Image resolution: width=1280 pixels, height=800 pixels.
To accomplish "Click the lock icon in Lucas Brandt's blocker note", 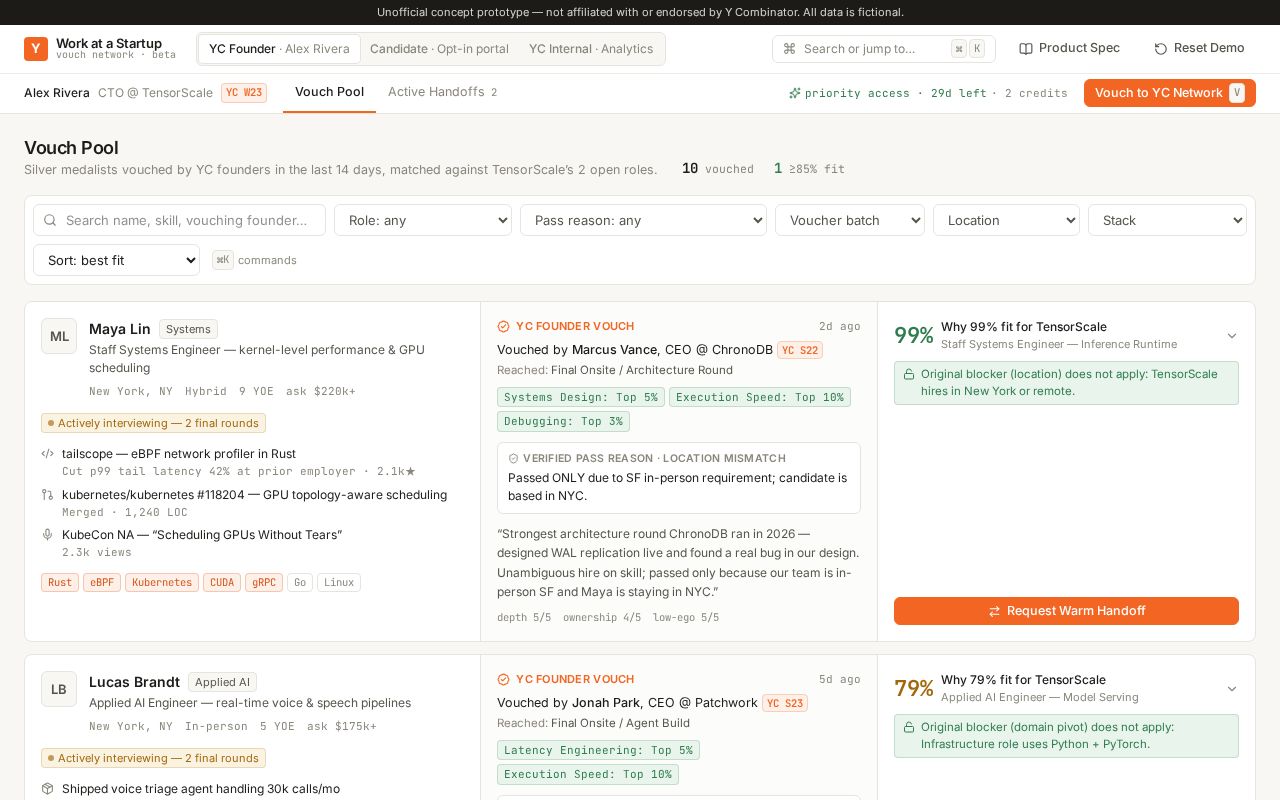I will click(909, 727).
